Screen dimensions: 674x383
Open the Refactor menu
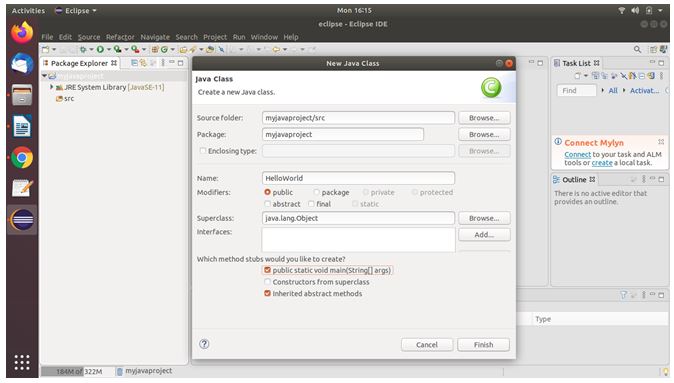tap(120, 37)
